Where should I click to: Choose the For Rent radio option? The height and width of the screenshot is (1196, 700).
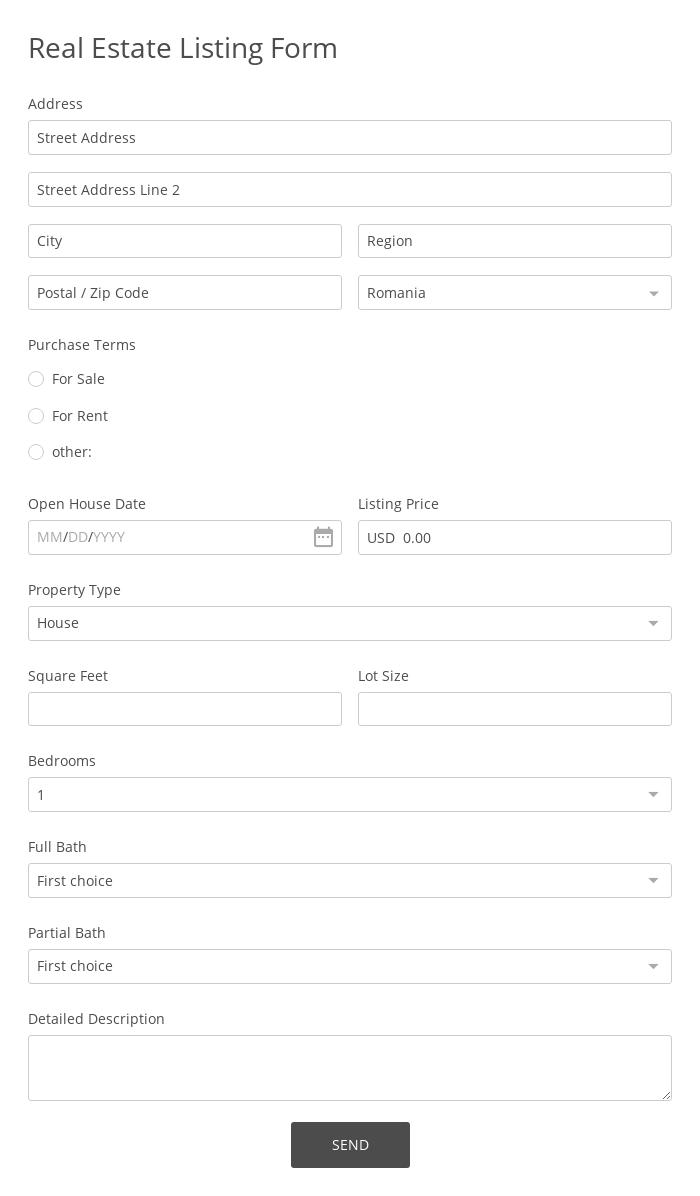click(36, 416)
